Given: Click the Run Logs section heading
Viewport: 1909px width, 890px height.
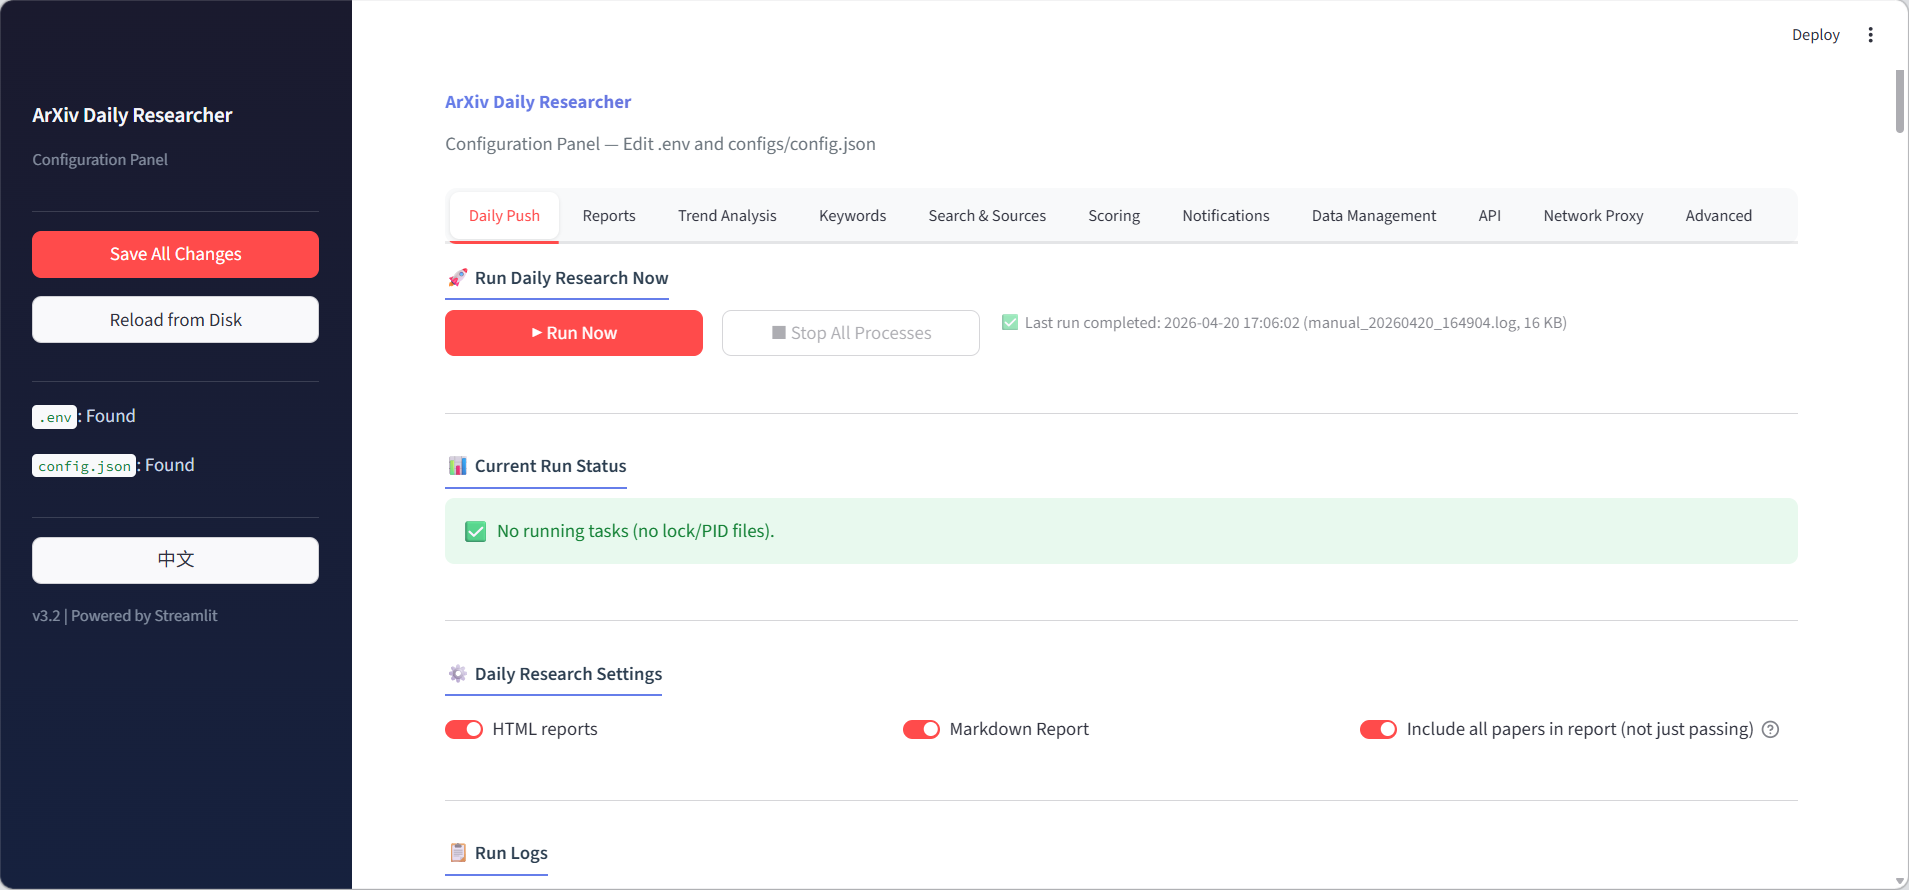Looking at the screenshot, I should [x=511, y=853].
